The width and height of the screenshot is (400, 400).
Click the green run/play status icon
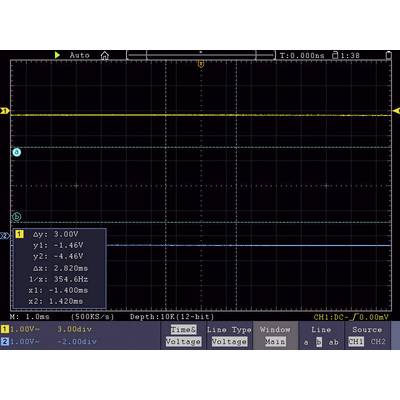(x=57, y=55)
